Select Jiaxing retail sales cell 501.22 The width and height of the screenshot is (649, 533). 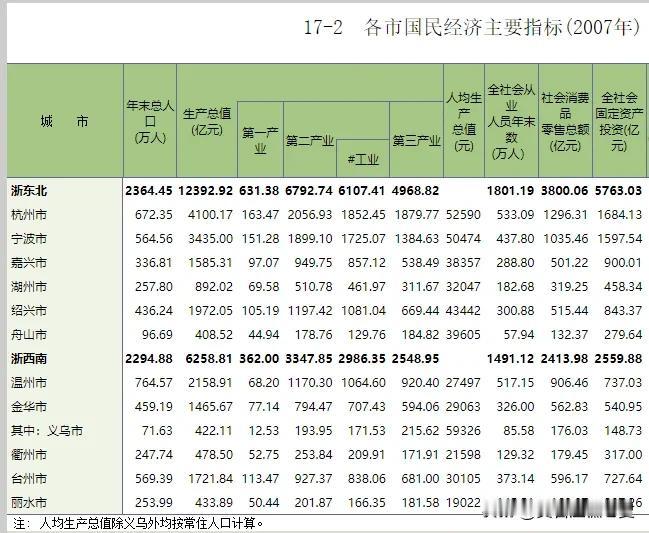pos(569,263)
